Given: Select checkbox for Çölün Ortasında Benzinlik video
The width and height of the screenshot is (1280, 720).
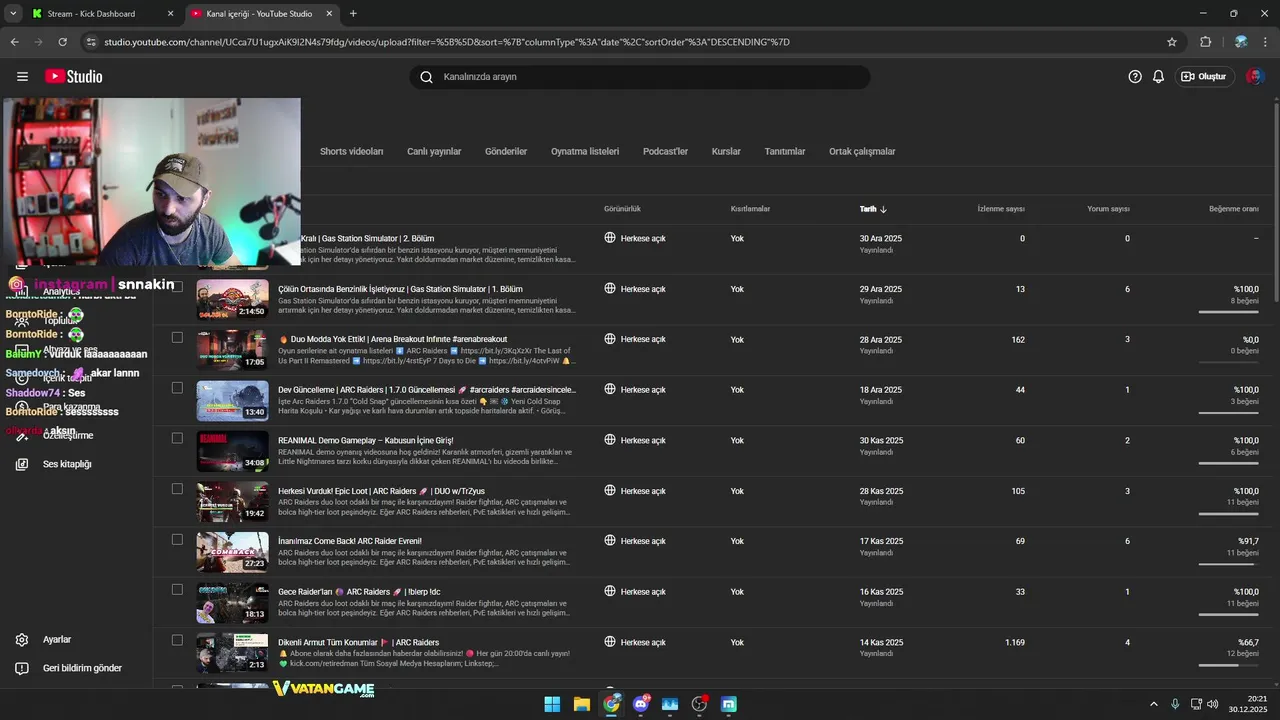Looking at the screenshot, I should click(x=177, y=287).
